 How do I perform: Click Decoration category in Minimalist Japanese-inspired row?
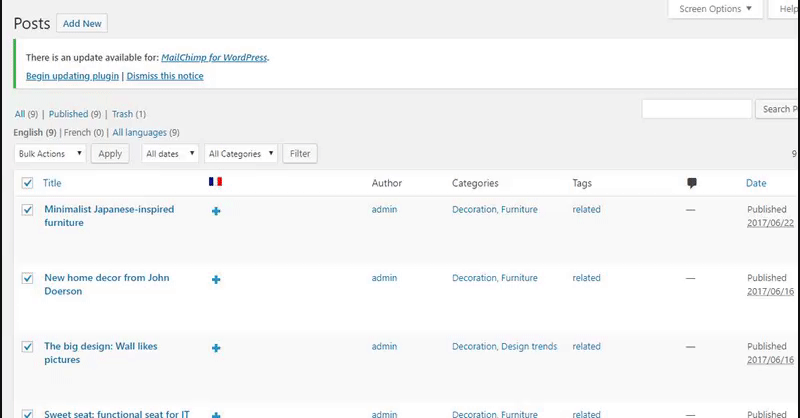point(474,209)
